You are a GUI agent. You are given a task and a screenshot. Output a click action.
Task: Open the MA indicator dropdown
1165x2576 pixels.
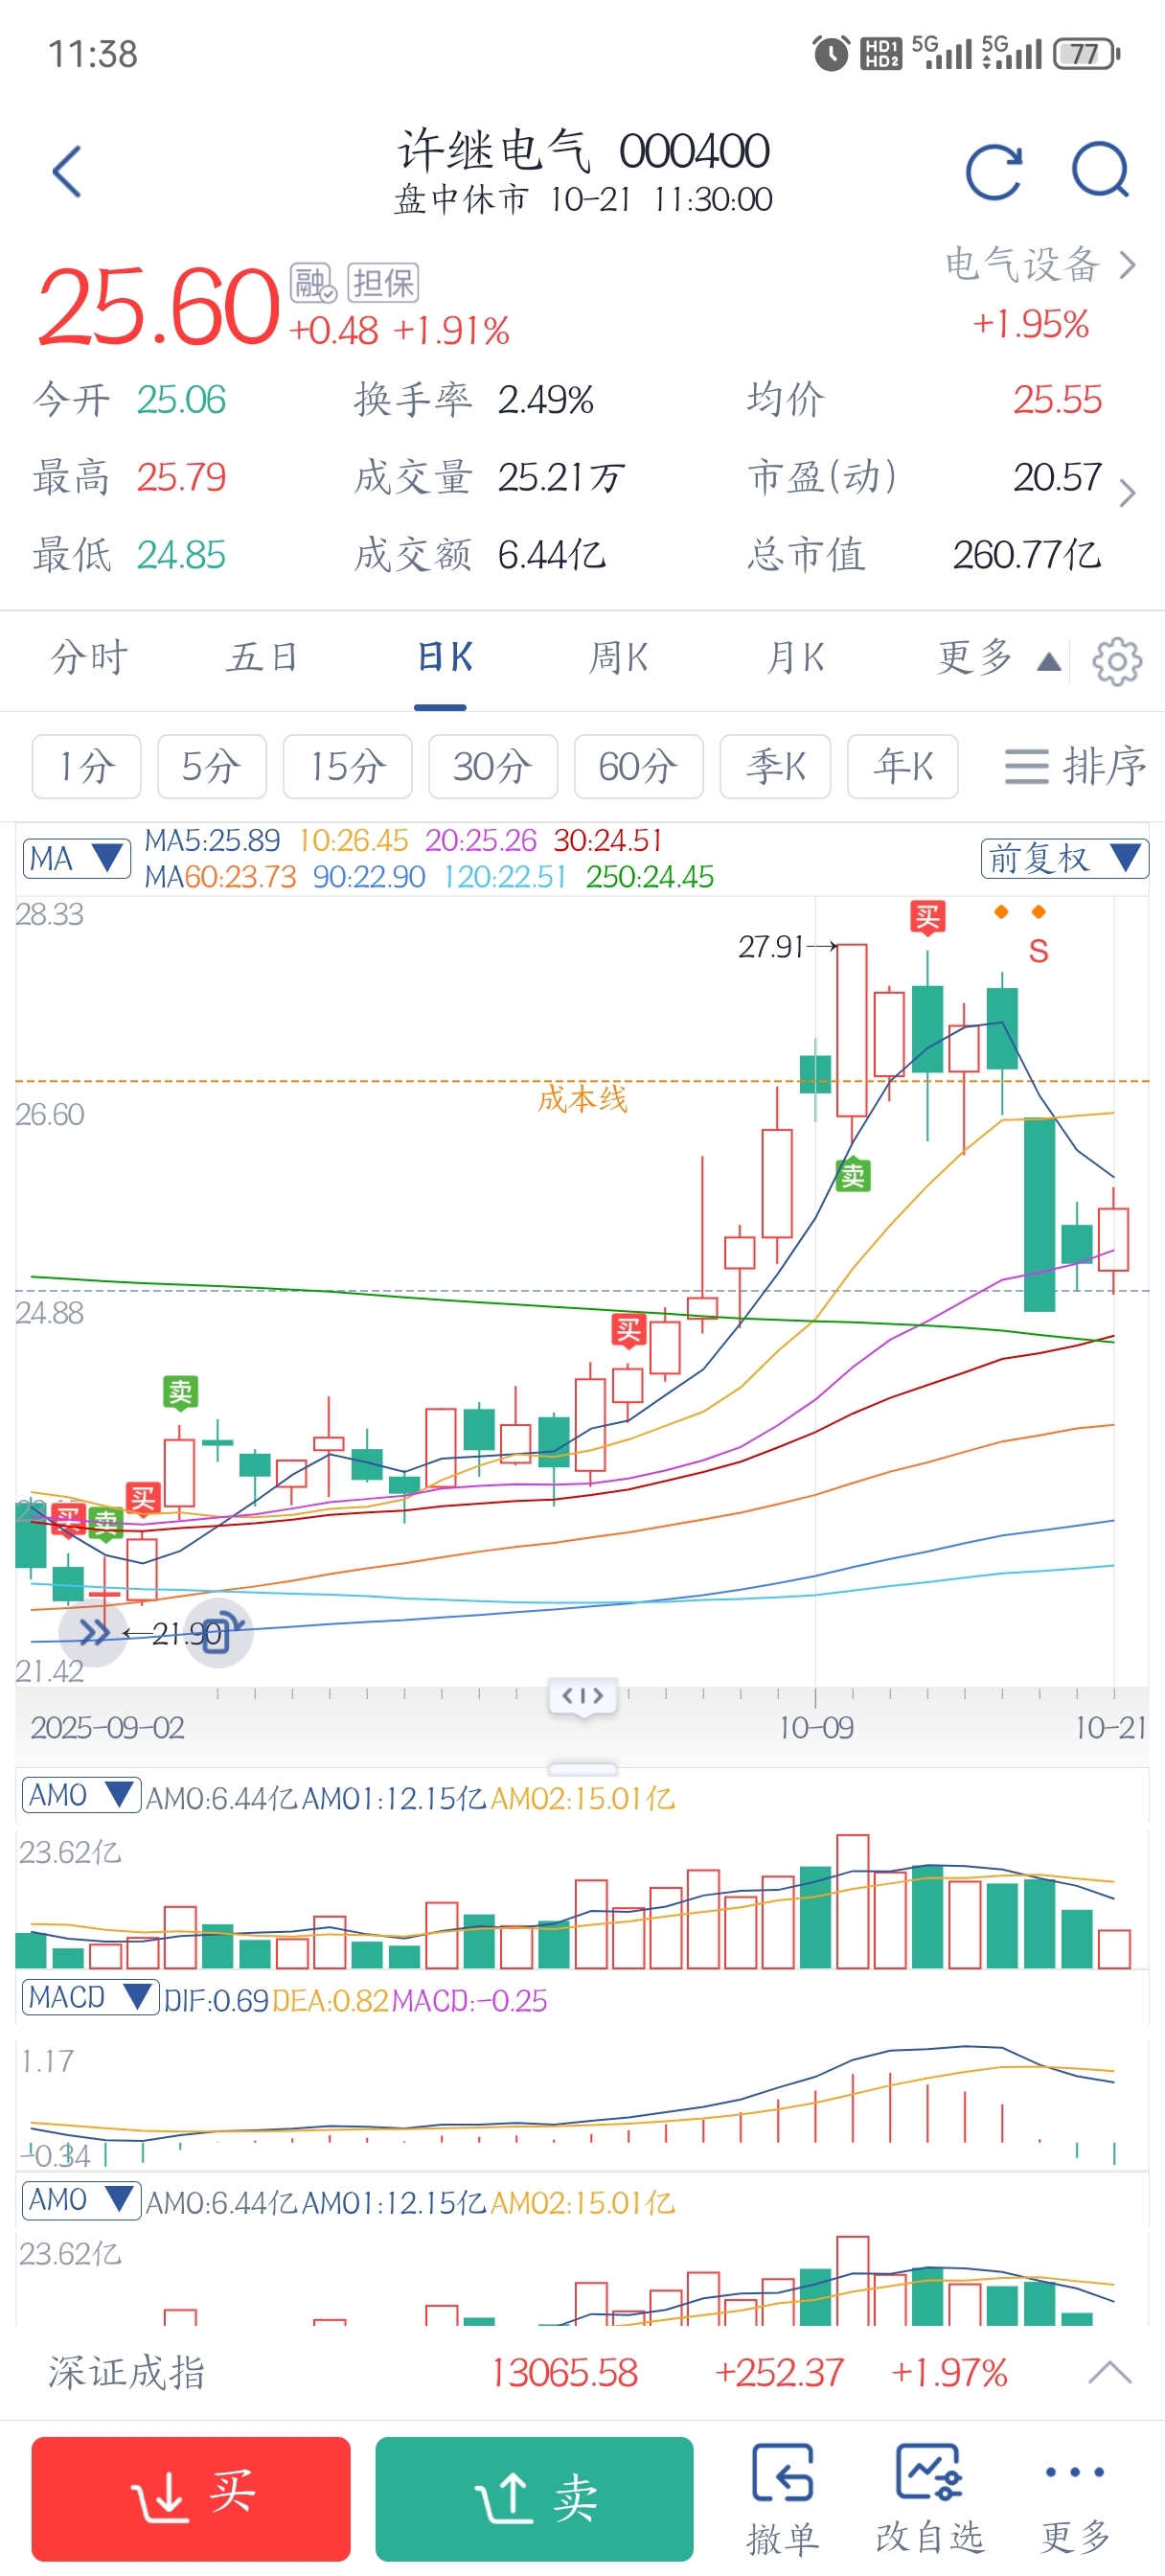pyautogui.click(x=76, y=858)
